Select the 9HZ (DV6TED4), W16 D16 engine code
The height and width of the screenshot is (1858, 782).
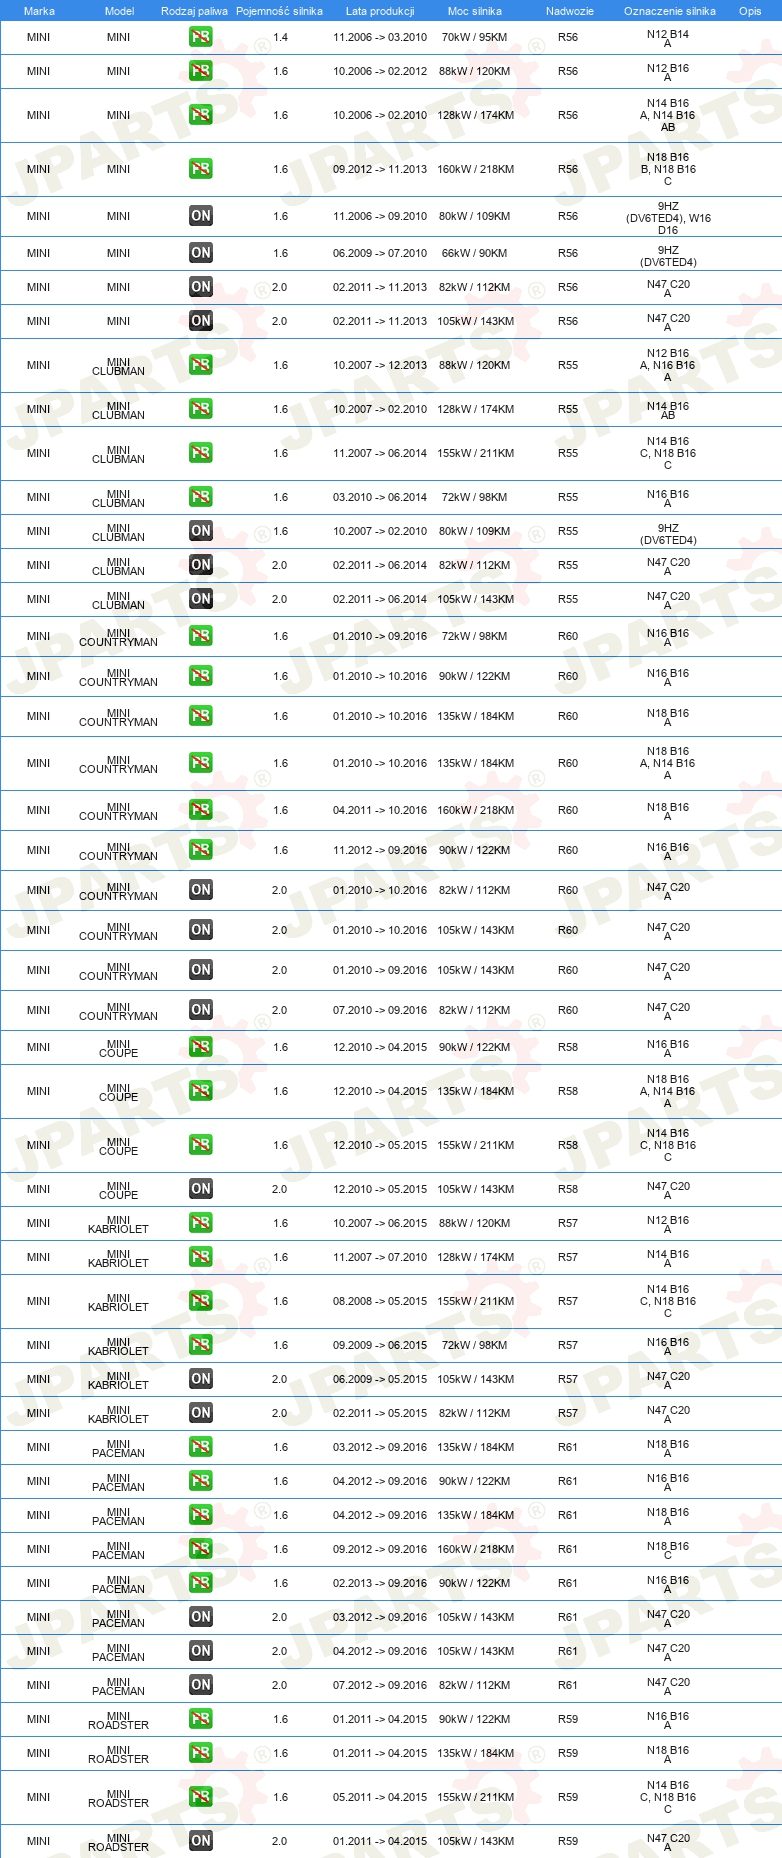coord(668,217)
